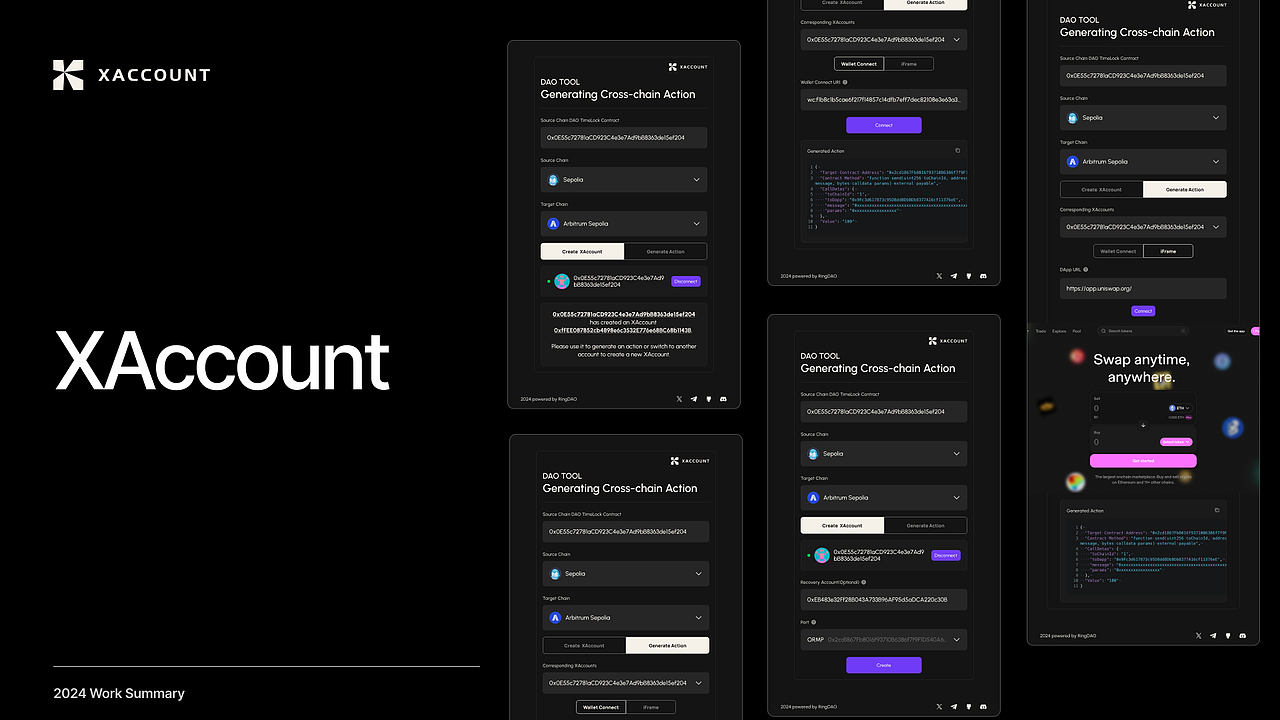Image resolution: width=1280 pixels, height=720 pixels.
Task: Open Trade menu in Uniswap iFrame
Action: click(x=1041, y=331)
